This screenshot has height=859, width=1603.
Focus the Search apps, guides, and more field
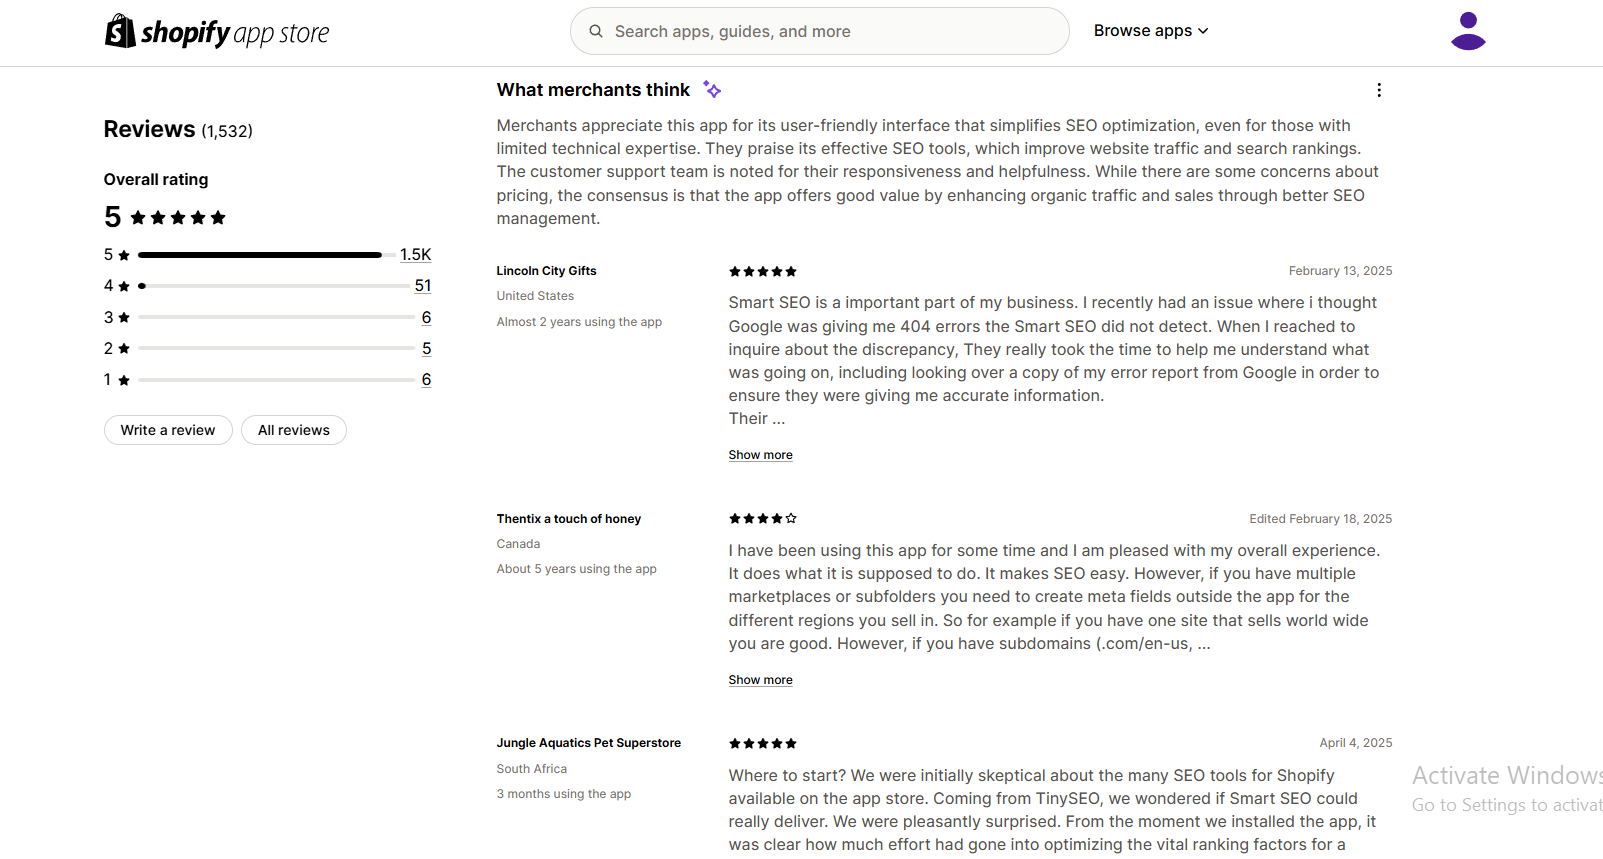coord(820,31)
